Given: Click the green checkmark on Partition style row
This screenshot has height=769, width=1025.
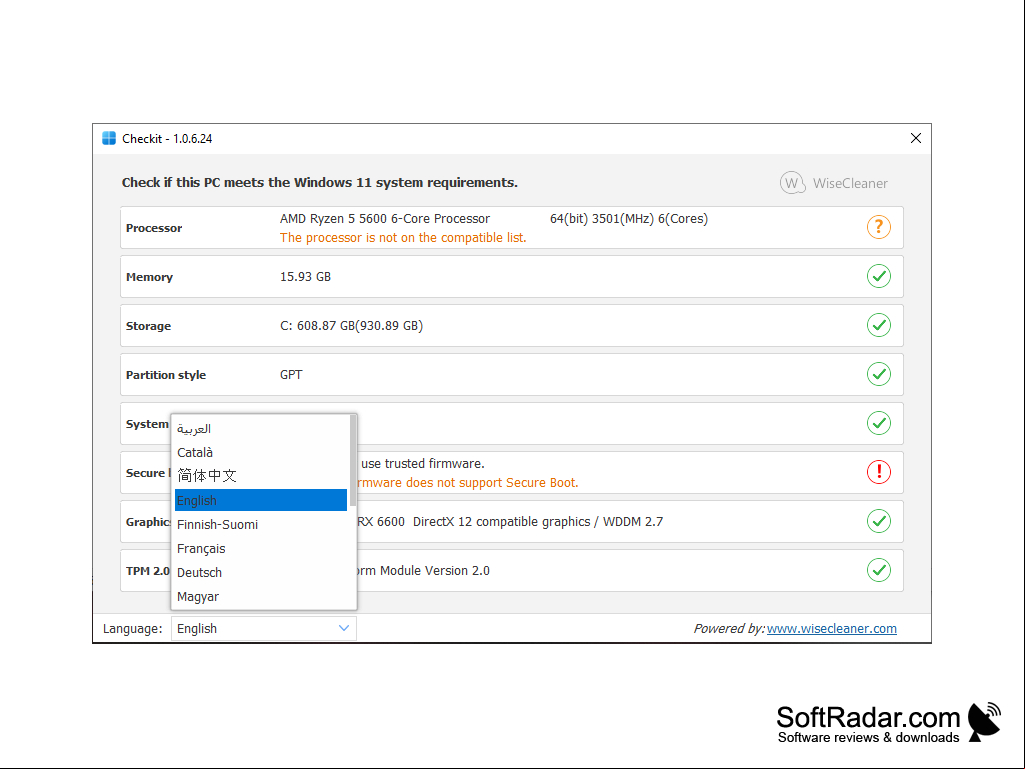Looking at the screenshot, I should (x=879, y=375).
